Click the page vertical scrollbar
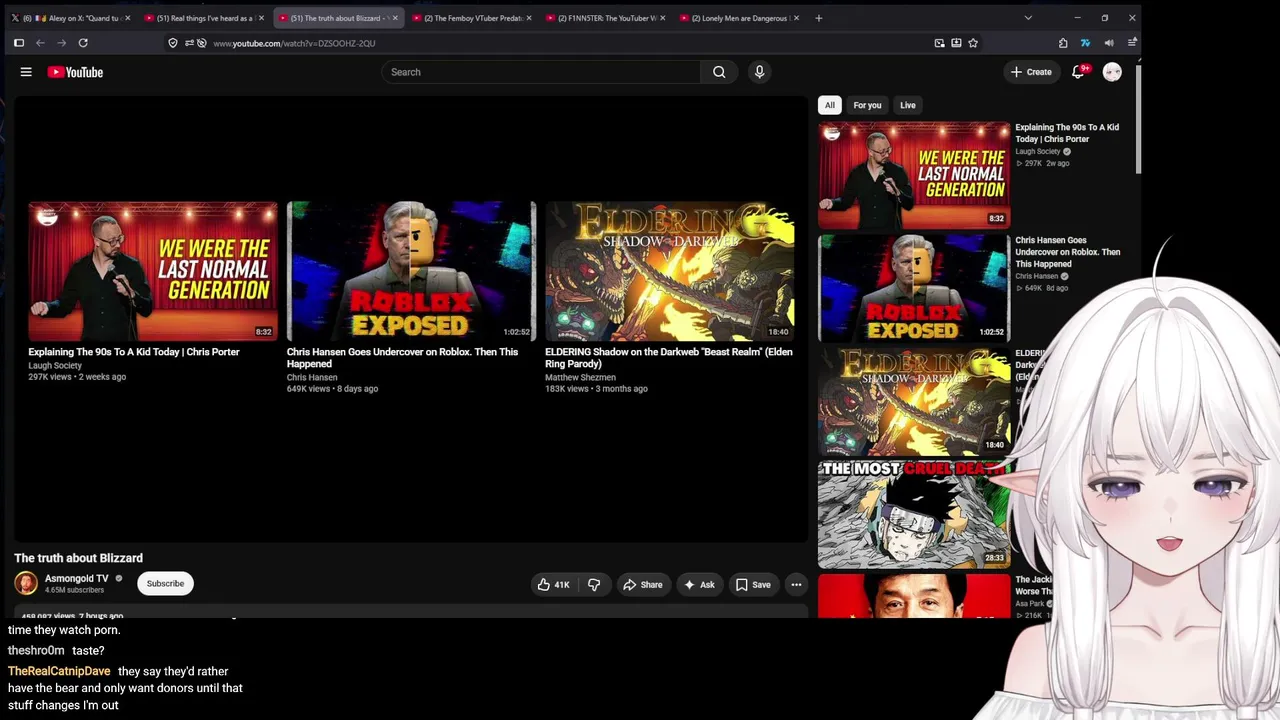Image resolution: width=1280 pixels, height=720 pixels. [x=1138, y=120]
